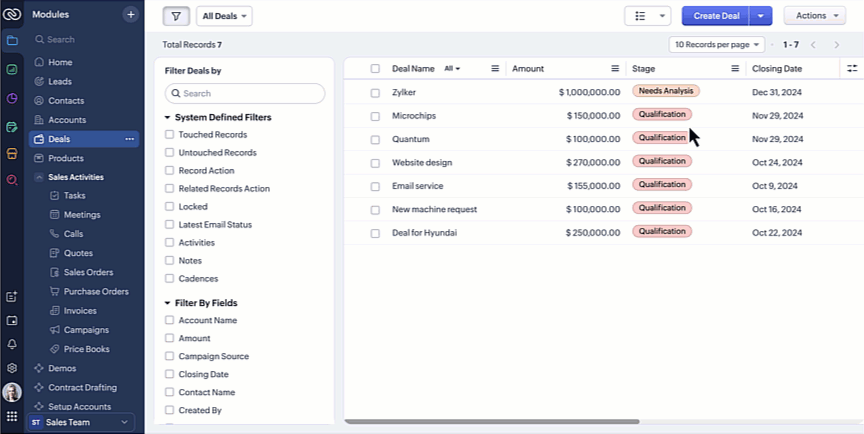Open the Amount column menu icon
The width and height of the screenshot is (864, 434).
point(615,69)
